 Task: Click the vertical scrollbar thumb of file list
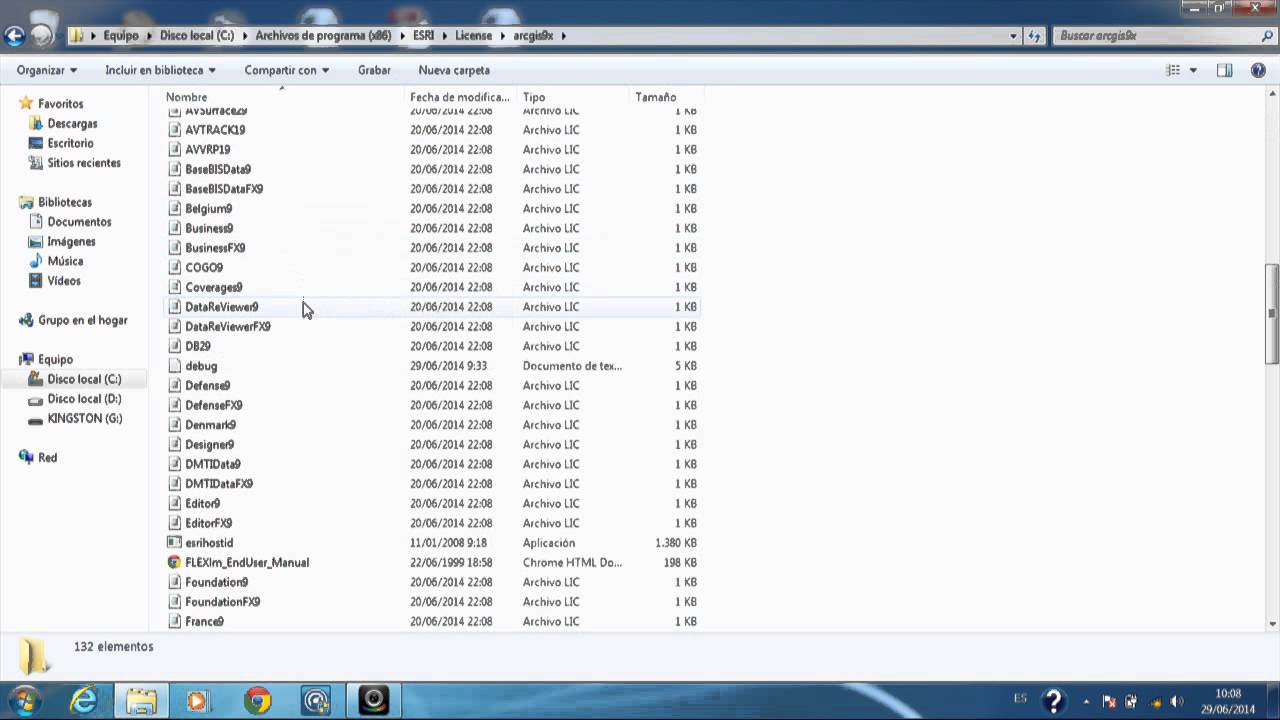[x=1272, y=314]
